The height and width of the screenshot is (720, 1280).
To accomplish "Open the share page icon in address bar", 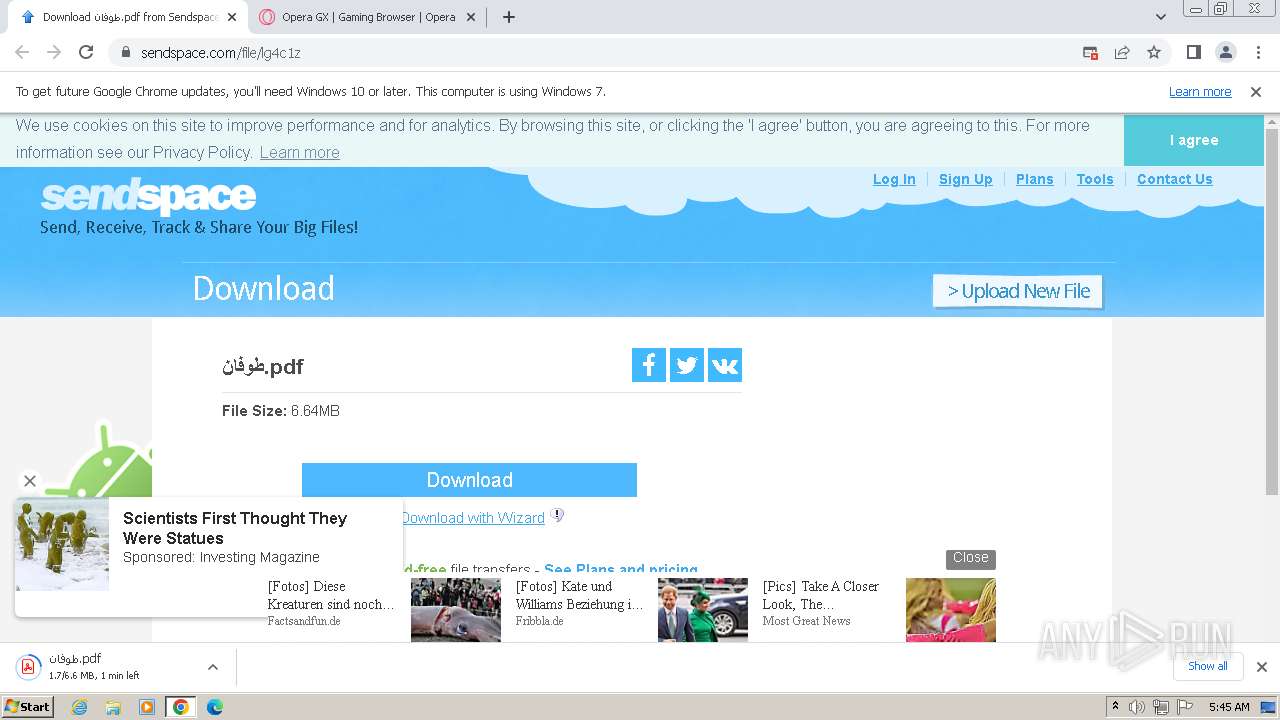I will [x=1122, y=52].
